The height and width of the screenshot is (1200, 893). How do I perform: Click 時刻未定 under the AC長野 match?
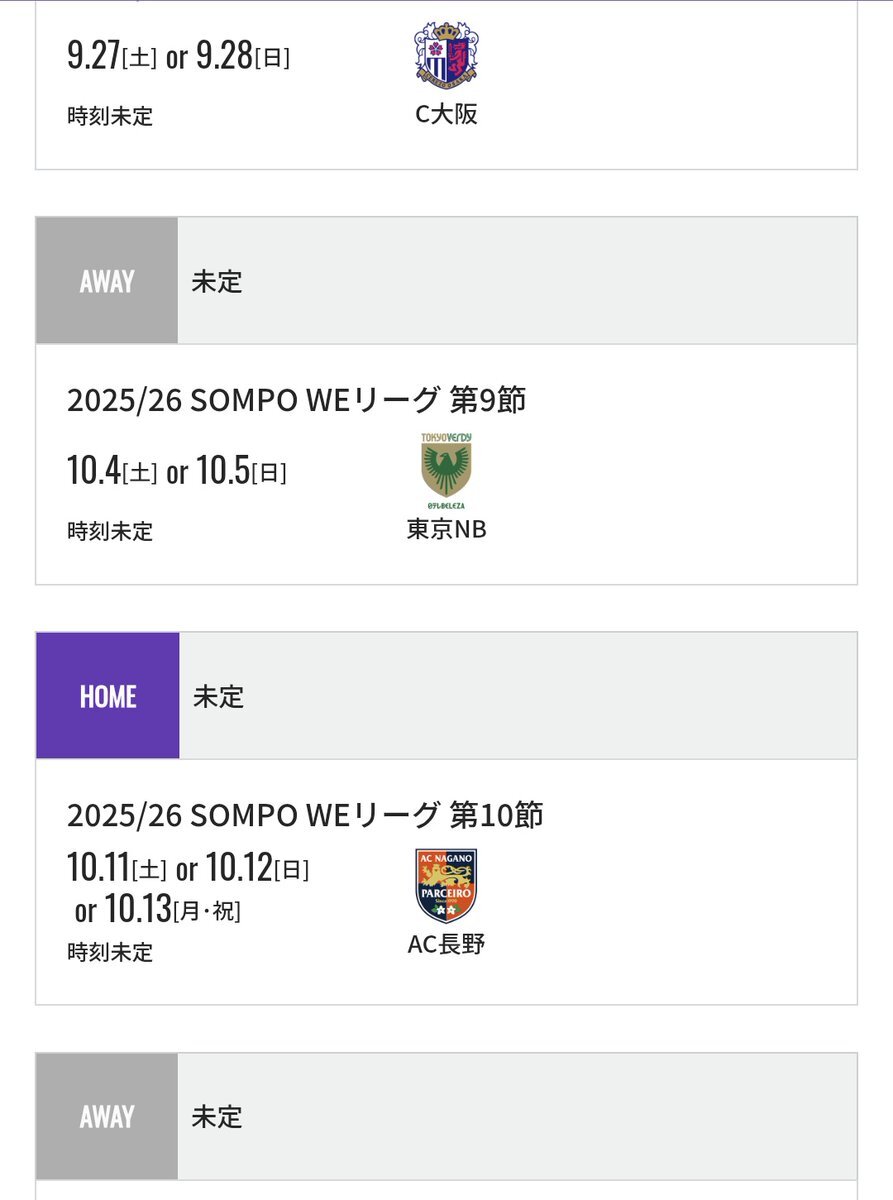(x=110, y=952)
